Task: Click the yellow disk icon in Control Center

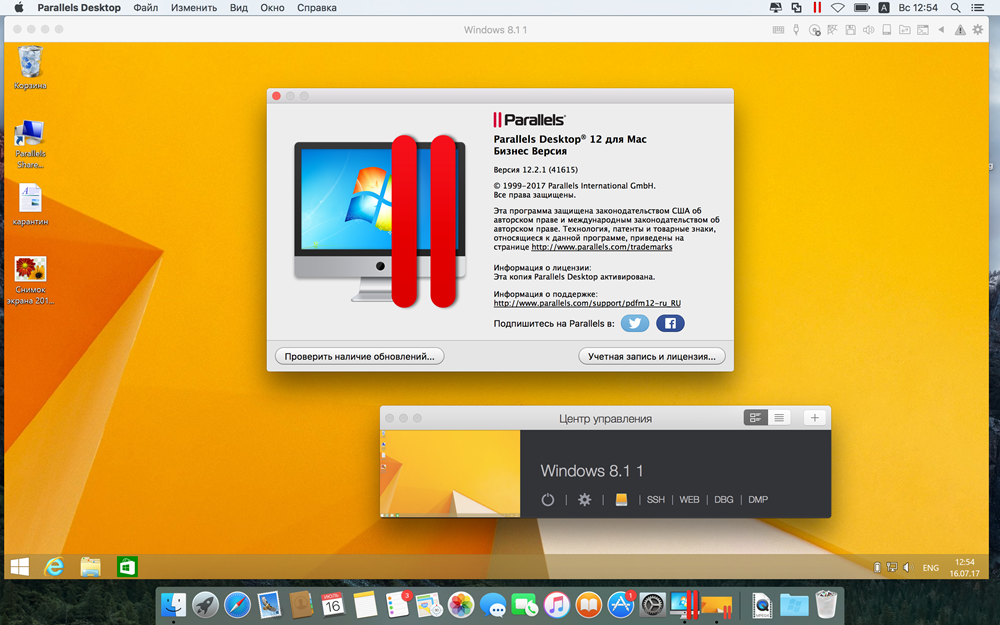Action: (621, 500)
